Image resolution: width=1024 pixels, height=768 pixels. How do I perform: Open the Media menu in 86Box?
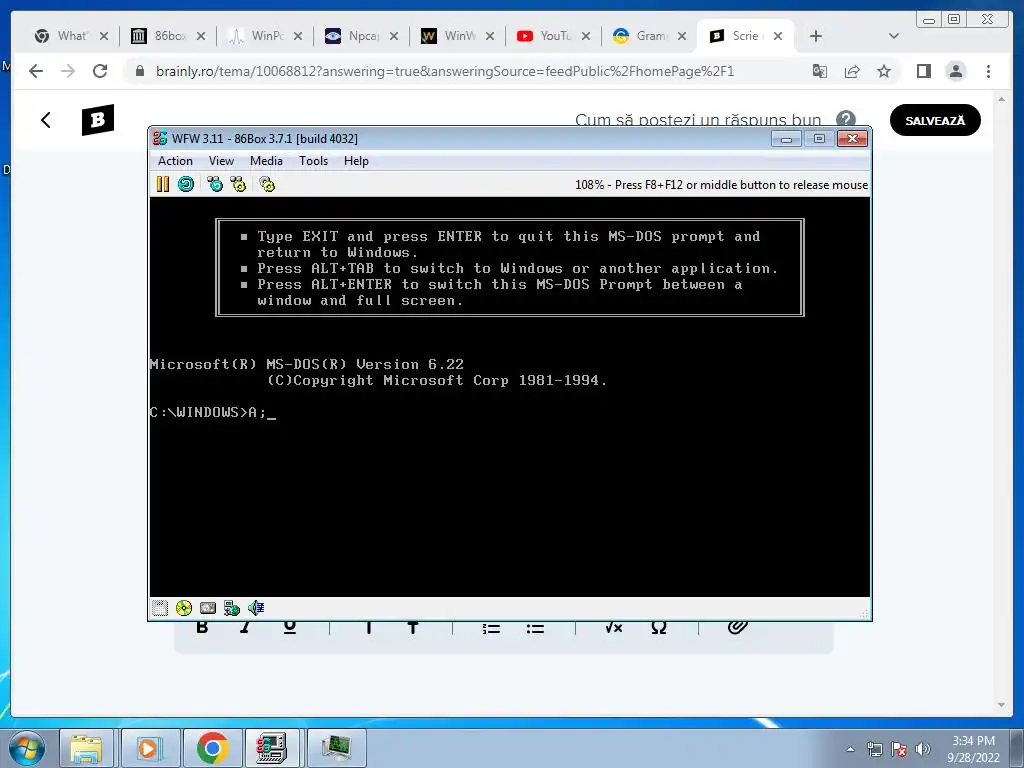[266, 161]
